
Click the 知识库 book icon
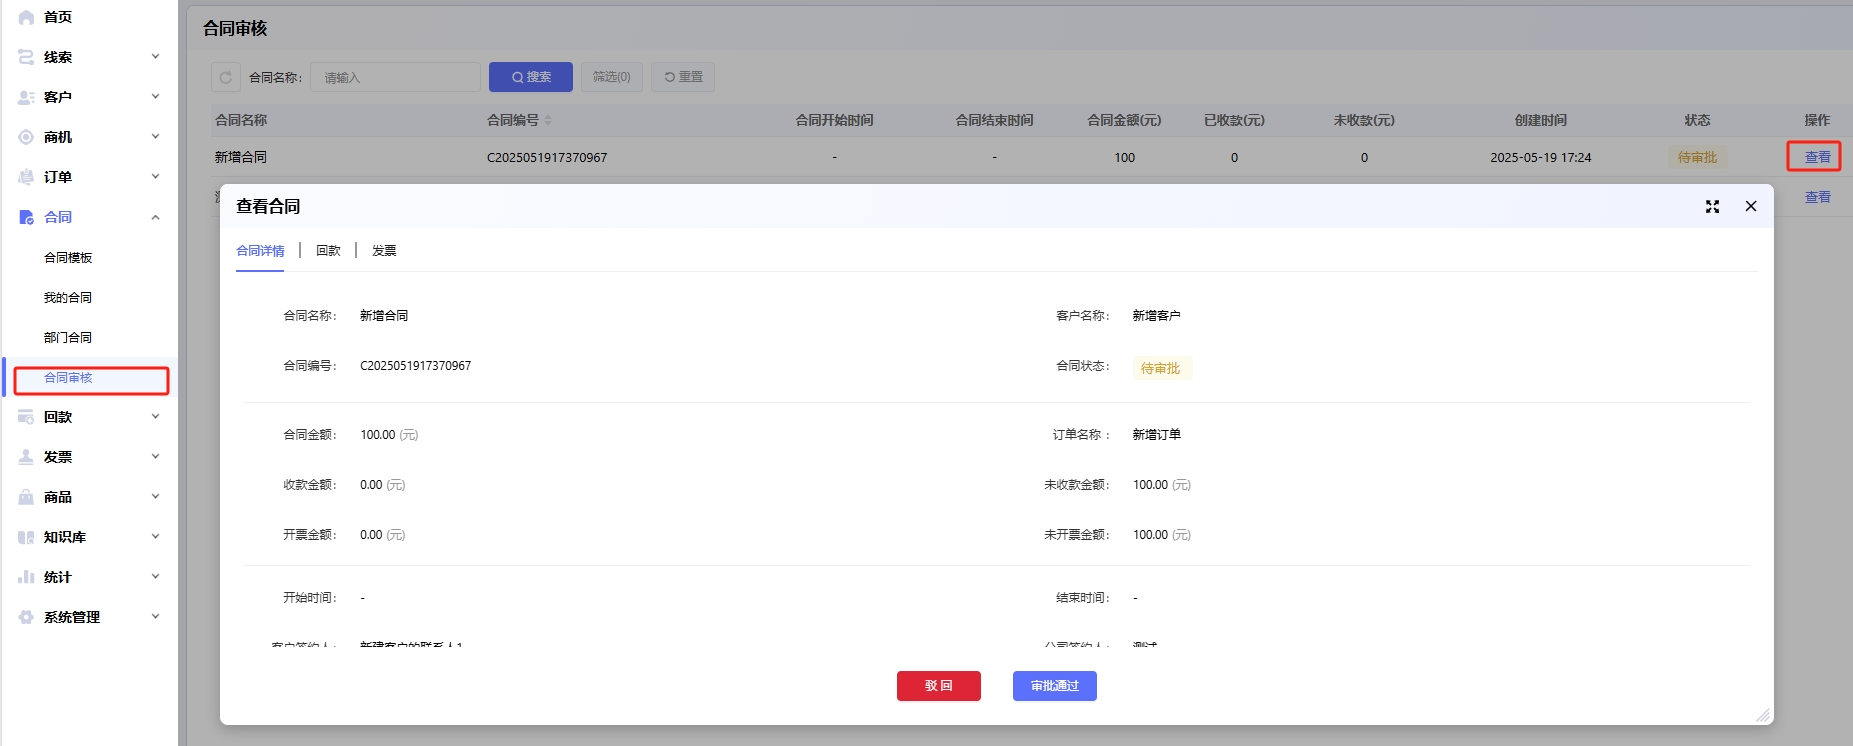point(26,537)
